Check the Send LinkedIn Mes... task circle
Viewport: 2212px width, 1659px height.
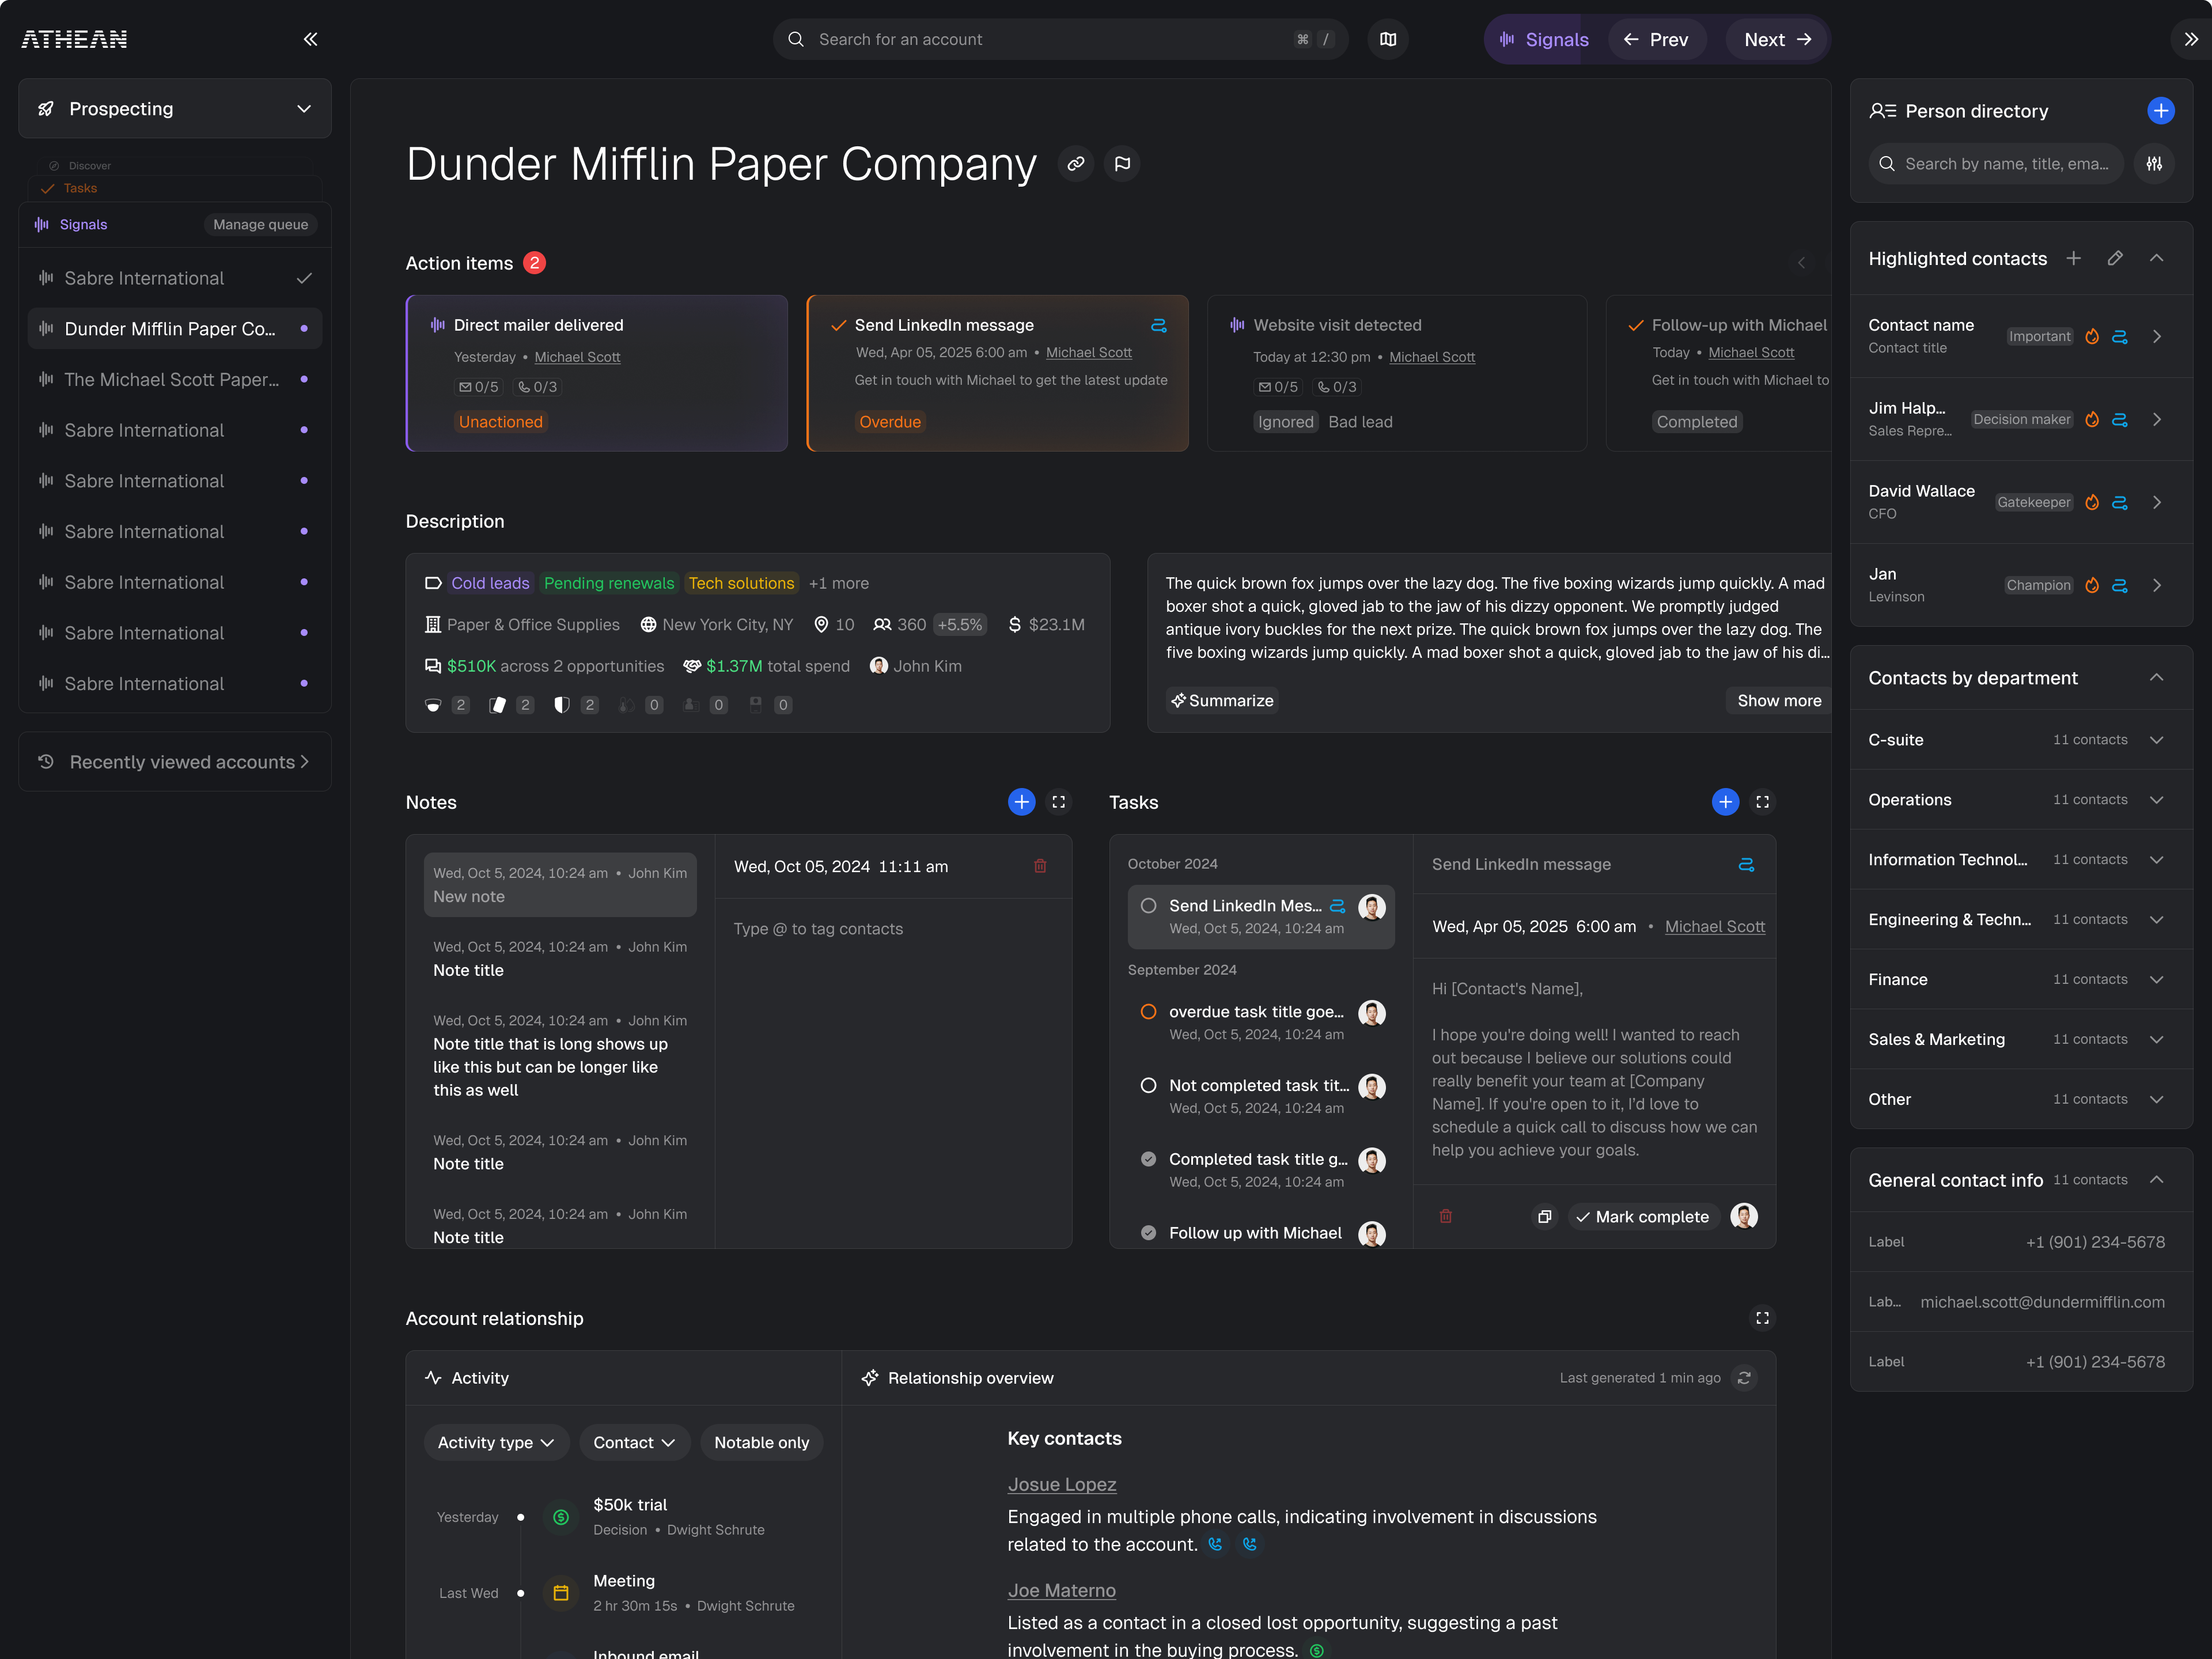click(x=1149, y=906)
